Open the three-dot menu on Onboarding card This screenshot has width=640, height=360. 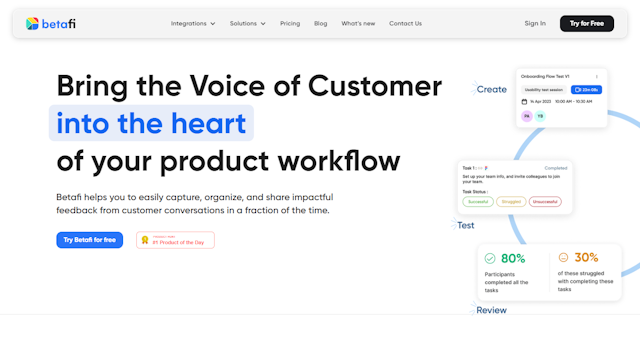597,77
